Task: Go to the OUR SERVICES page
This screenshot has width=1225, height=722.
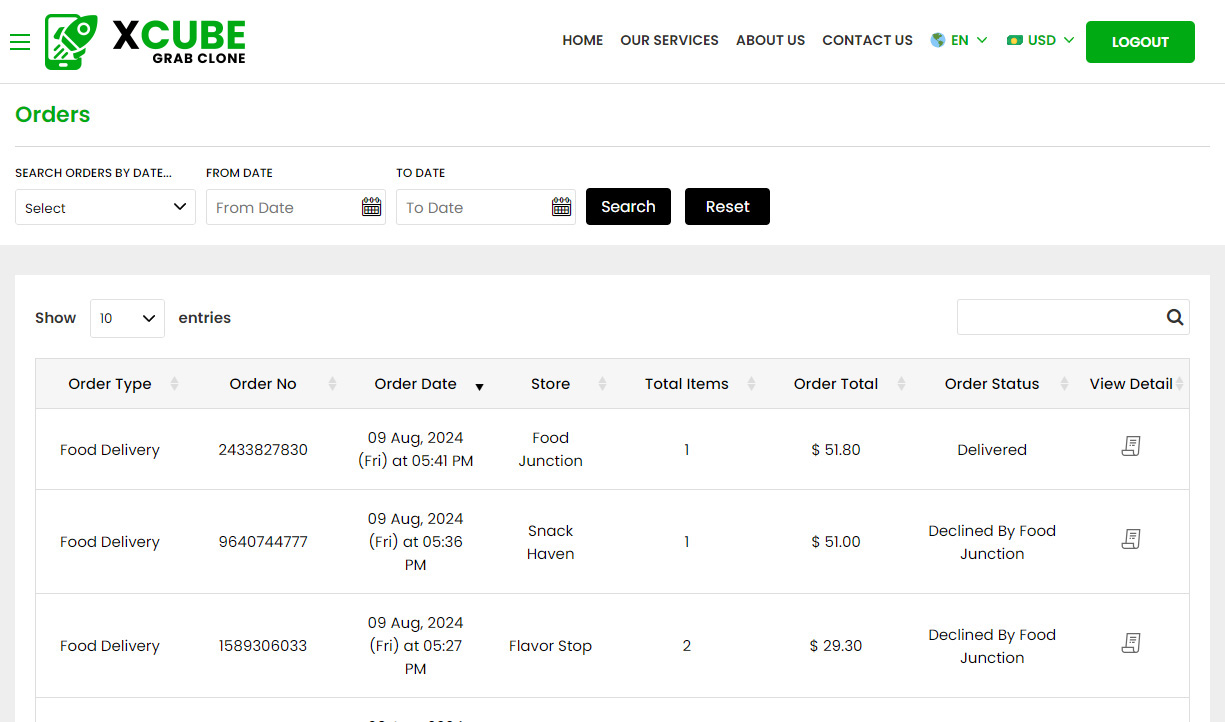Action: coord(669,40)
